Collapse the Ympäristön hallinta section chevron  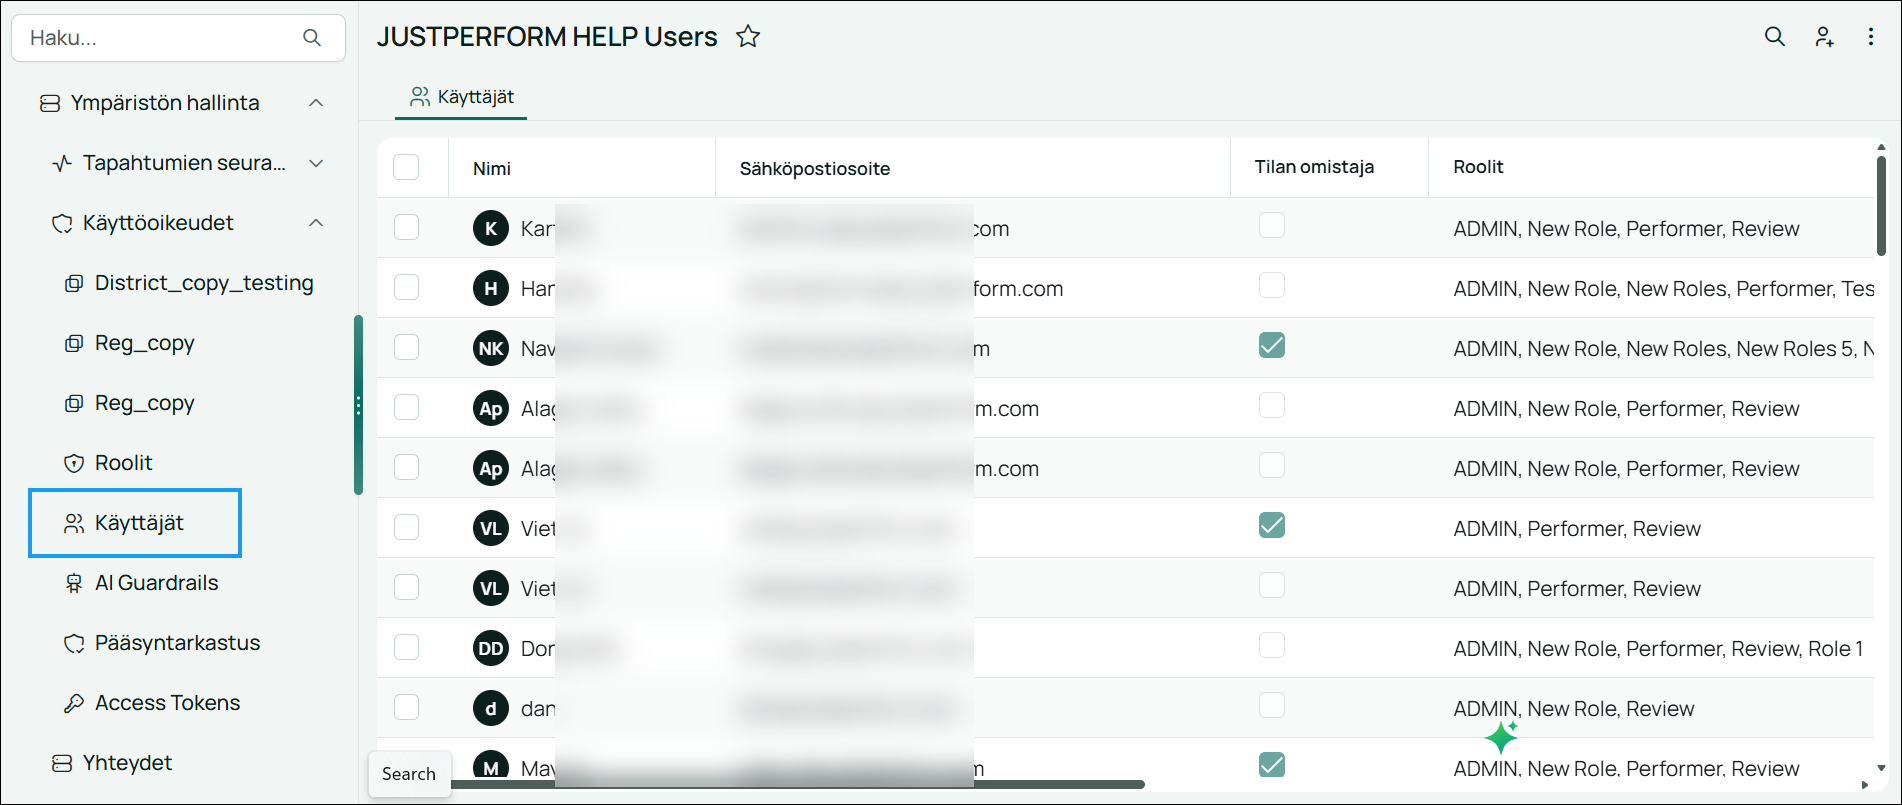click(x=316, y=103)
